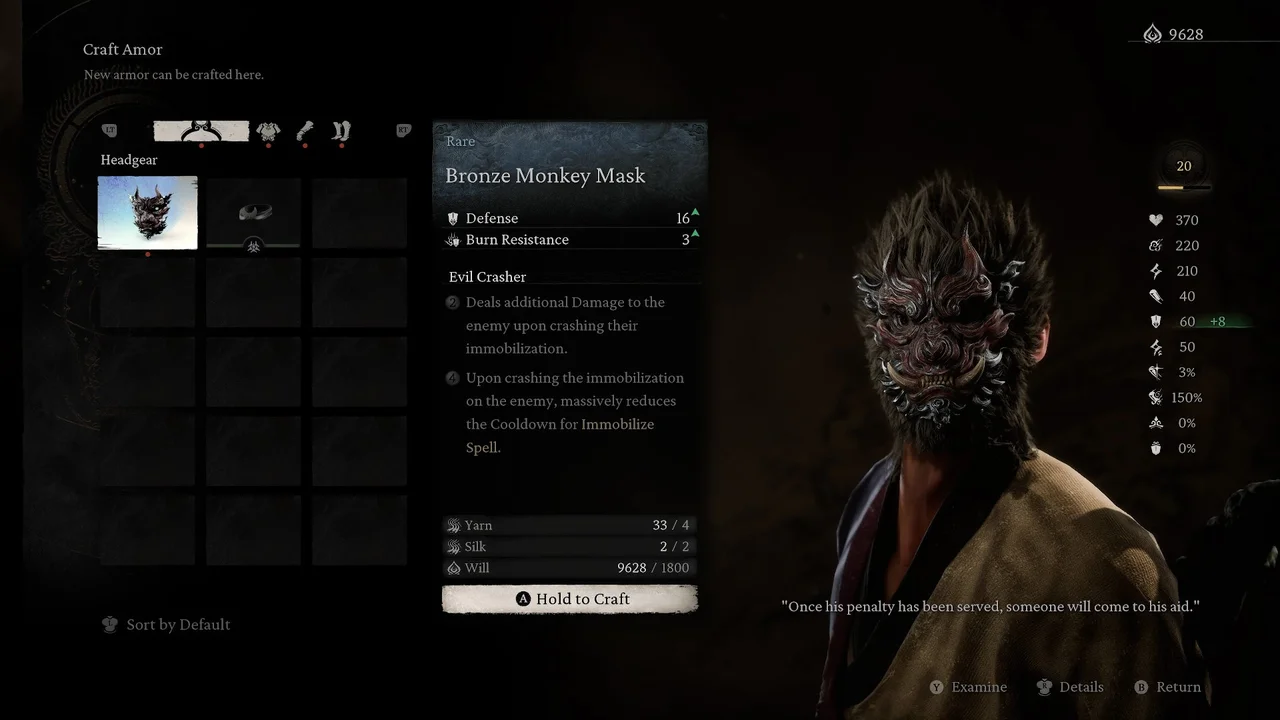This screenshot has height=720, width=1280.
Task: Open the arm guards category icon
Action: pos(305,131)
